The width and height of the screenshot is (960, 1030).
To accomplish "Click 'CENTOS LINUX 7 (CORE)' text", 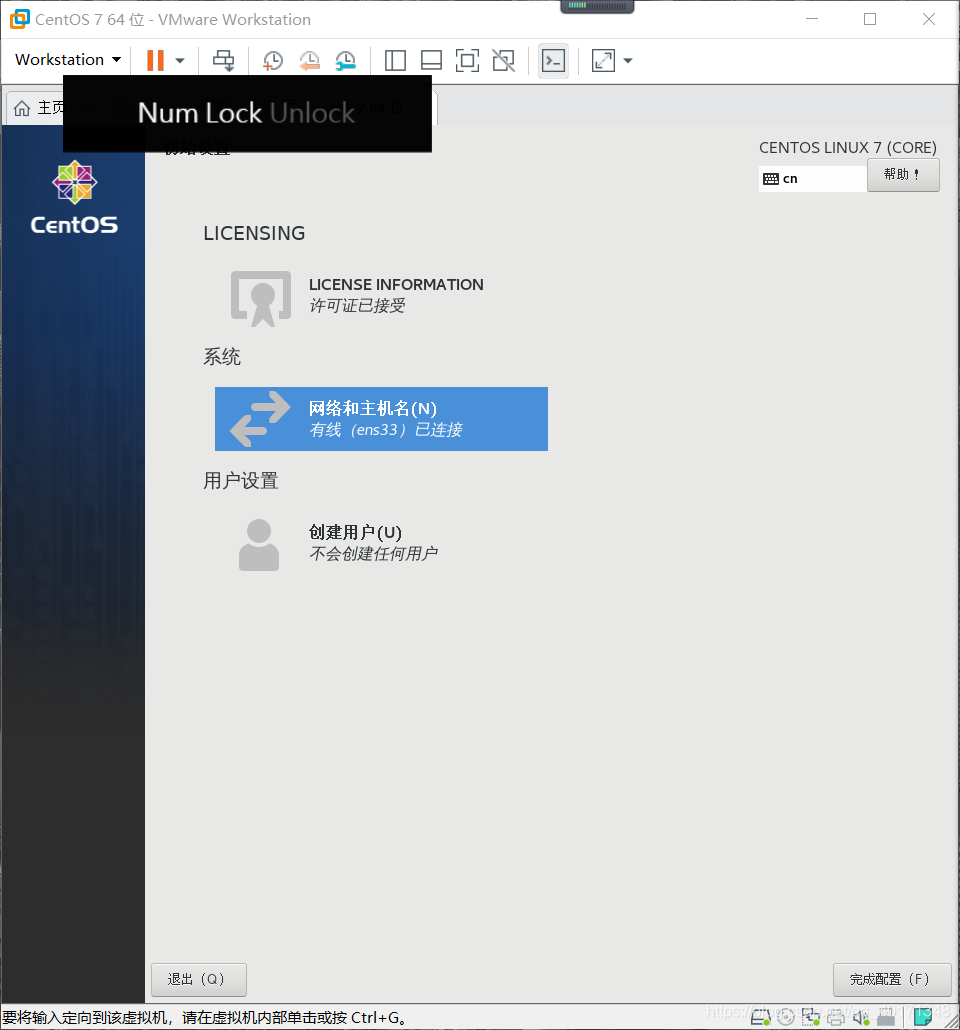I will (848, 148).
